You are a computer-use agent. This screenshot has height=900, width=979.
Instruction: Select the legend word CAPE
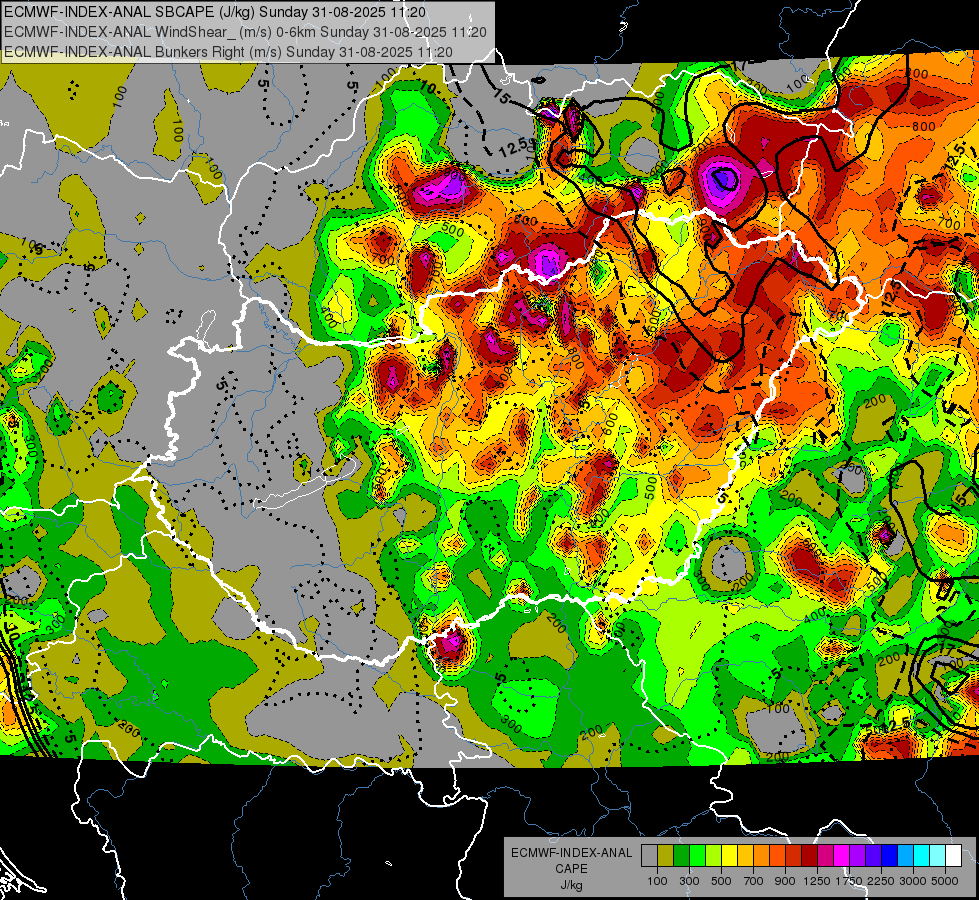pos(571,869)
